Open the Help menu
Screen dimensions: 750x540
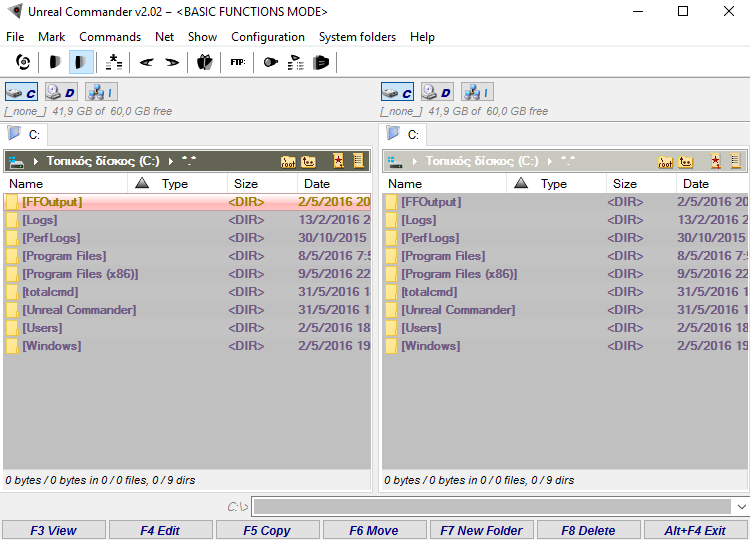422,37
